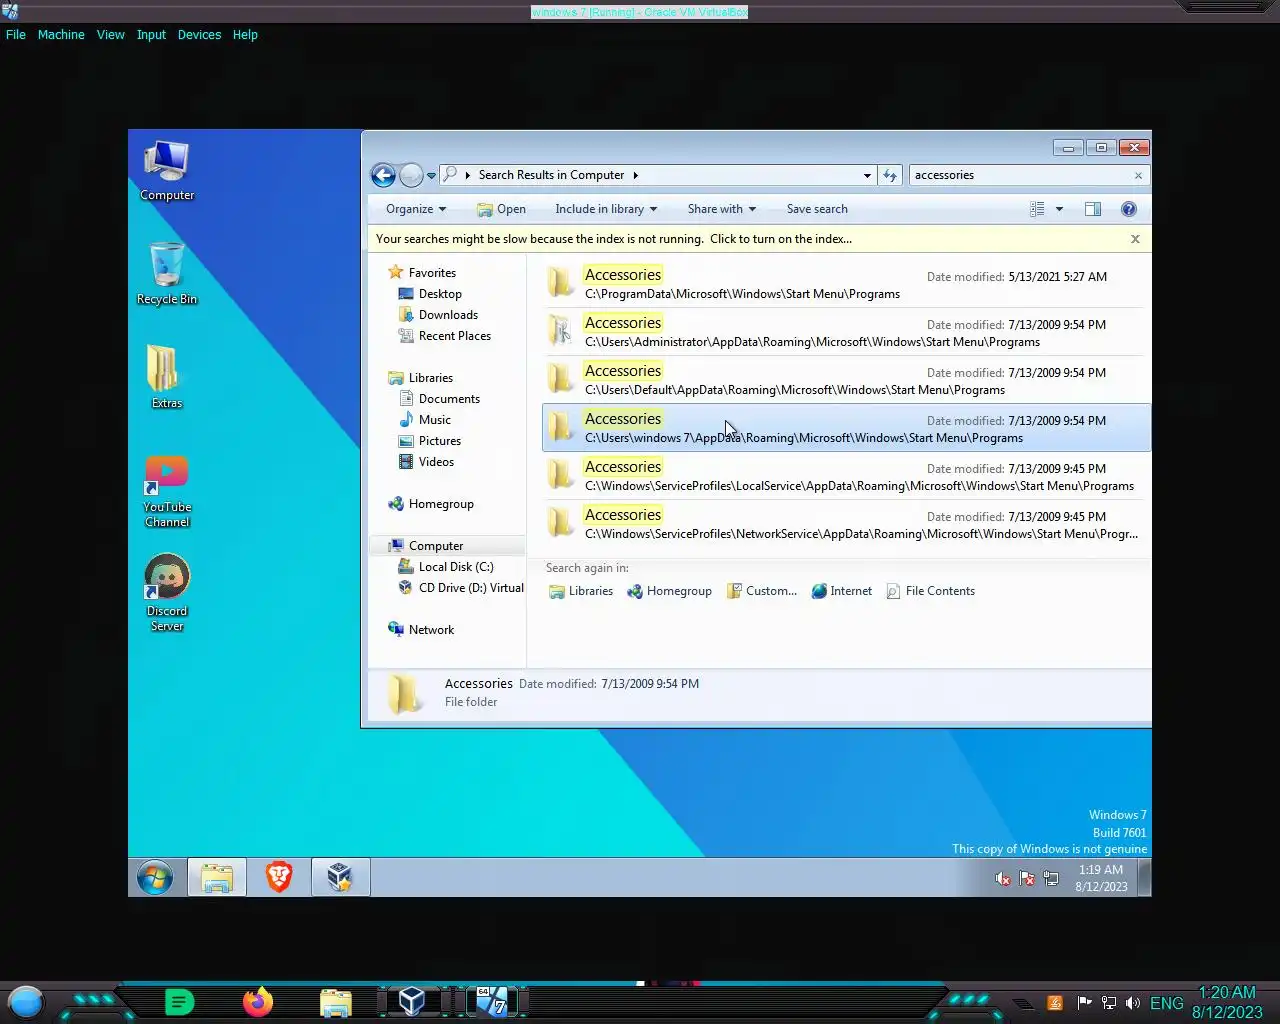Open the VirtualBox Devices menu
1280x1024 pixels.
click(x=199, y=34)
